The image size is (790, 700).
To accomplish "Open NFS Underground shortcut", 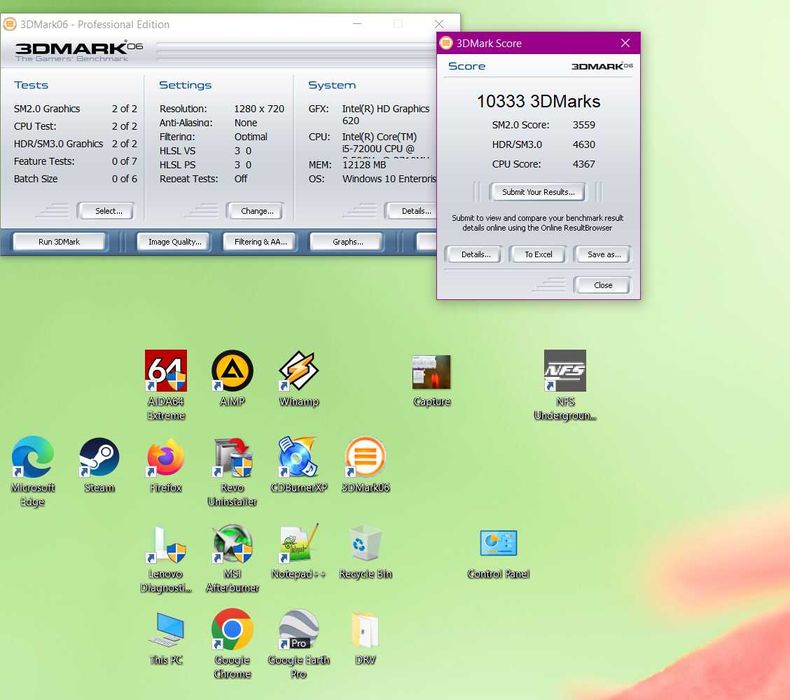I will (x=565, y=385).
